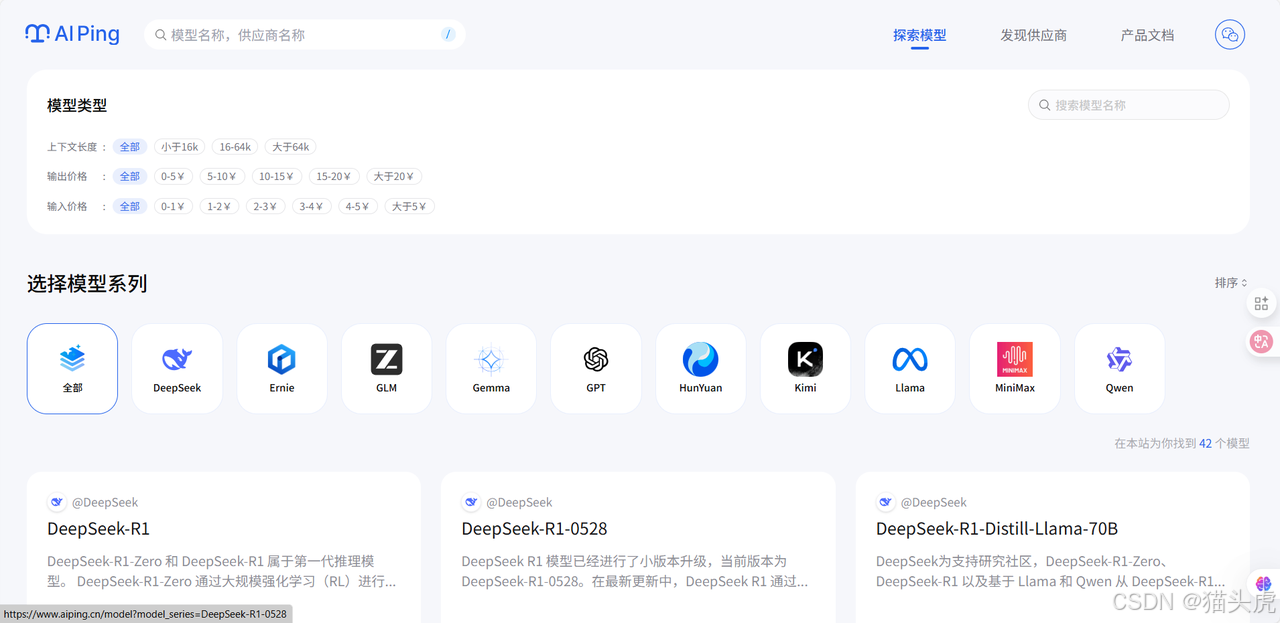Viewport: 1280px width, 623px height.
Task: Select 0-1¥ input price filter
Action: pyautogui.click(x=173, y=207)
